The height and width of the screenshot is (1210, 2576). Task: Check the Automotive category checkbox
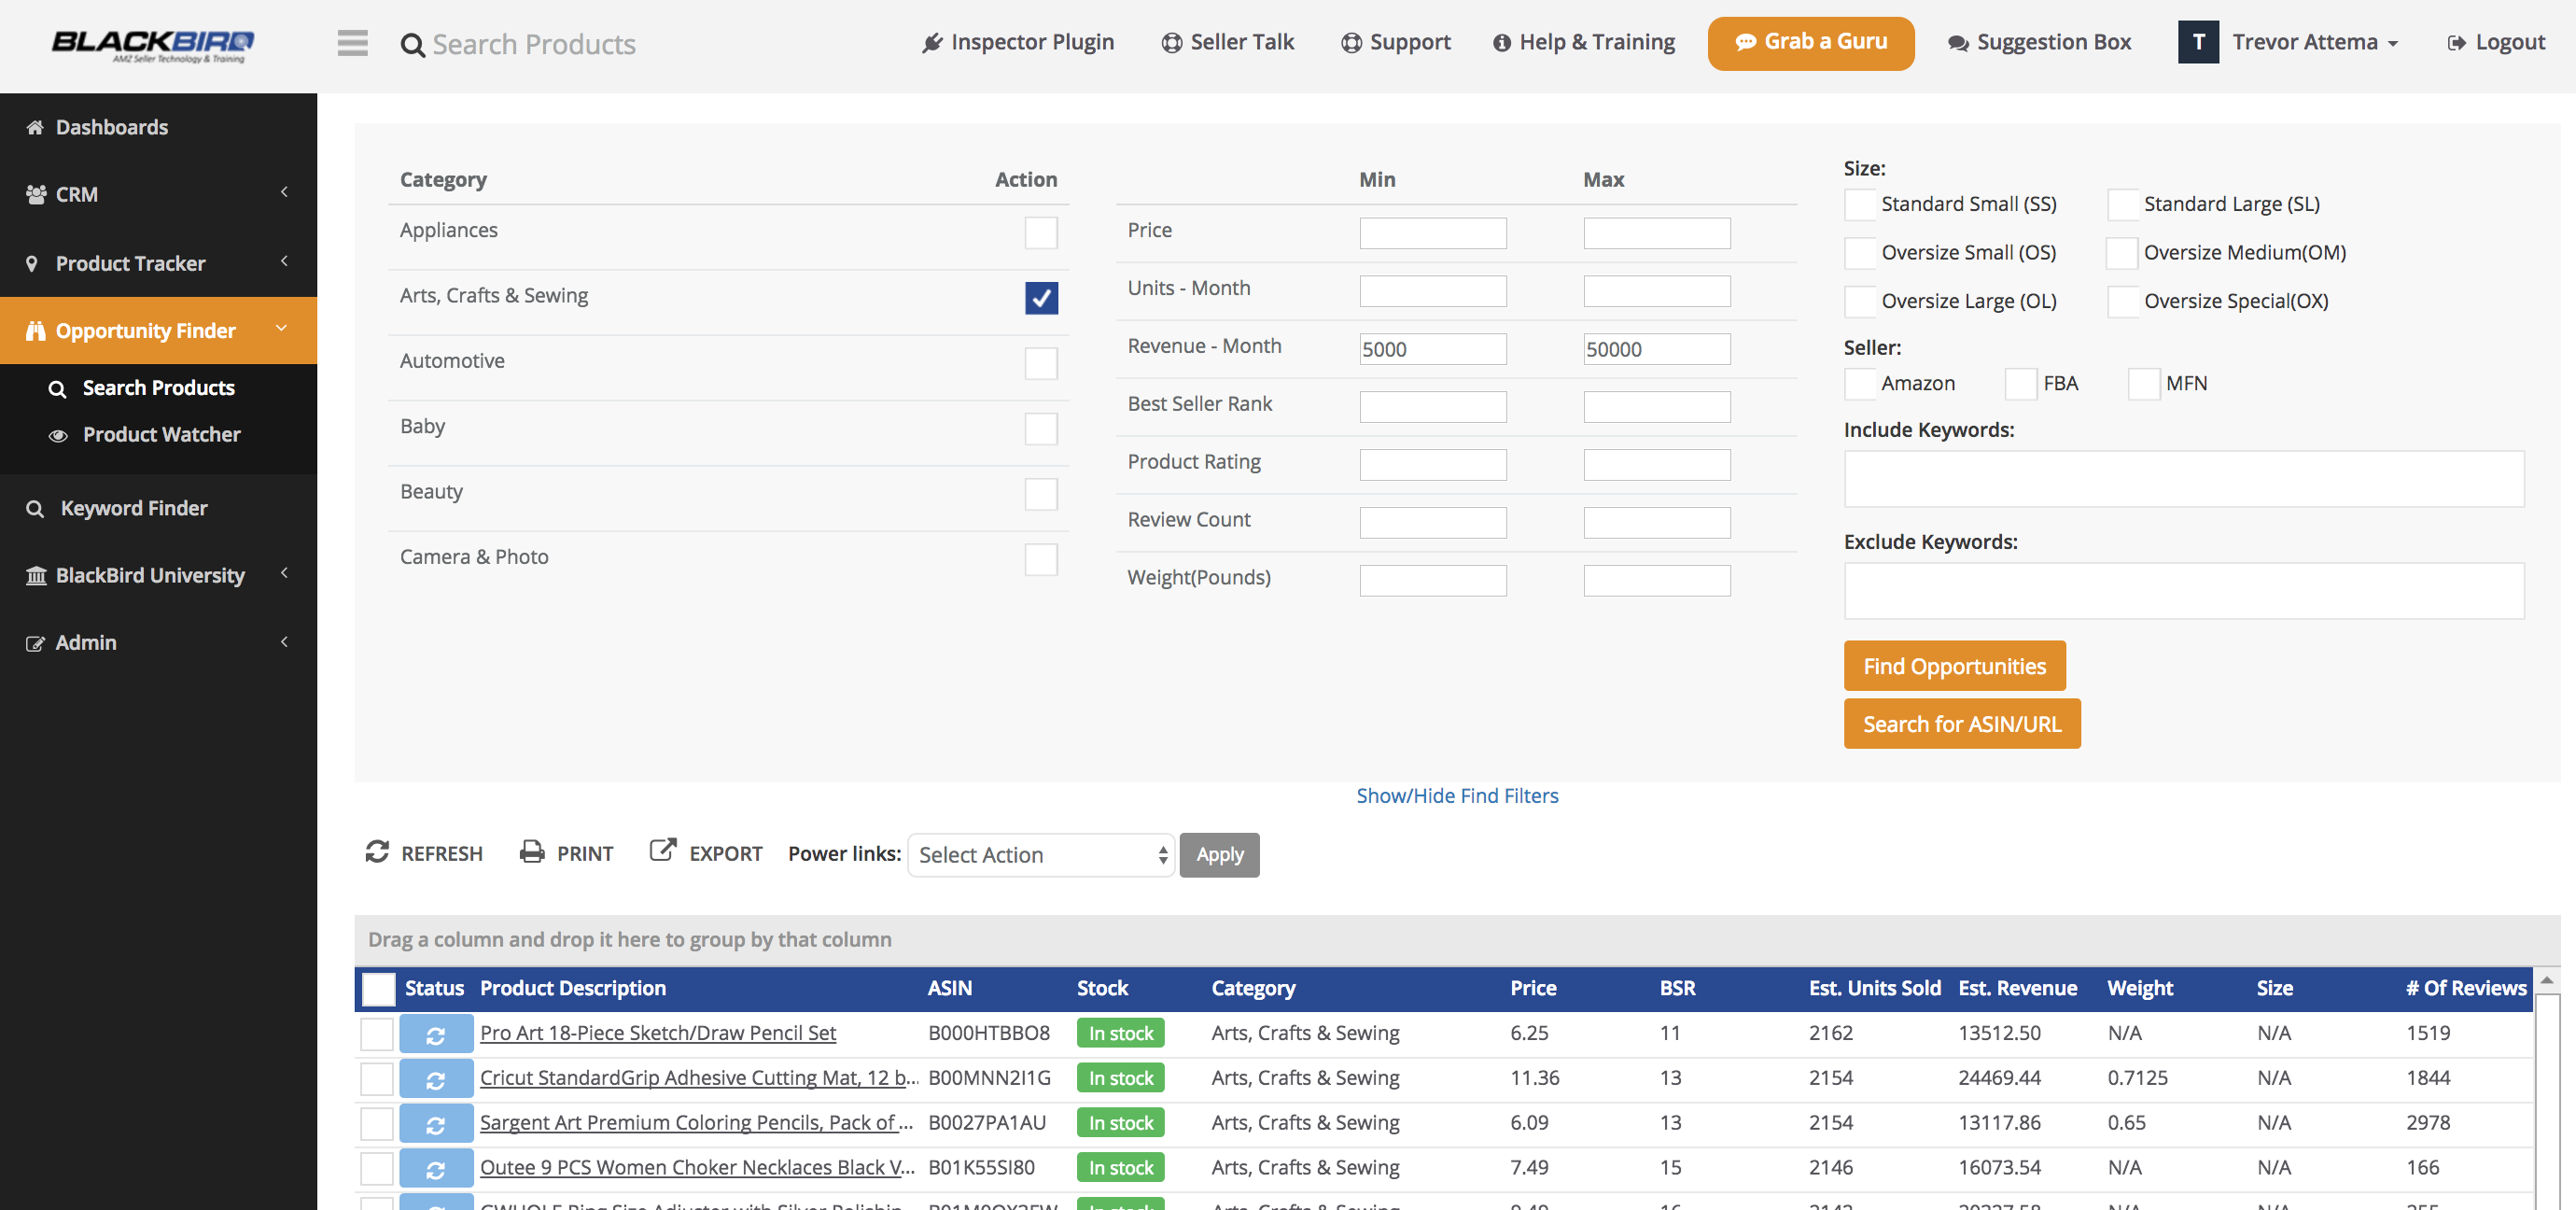pos(1041,364)
